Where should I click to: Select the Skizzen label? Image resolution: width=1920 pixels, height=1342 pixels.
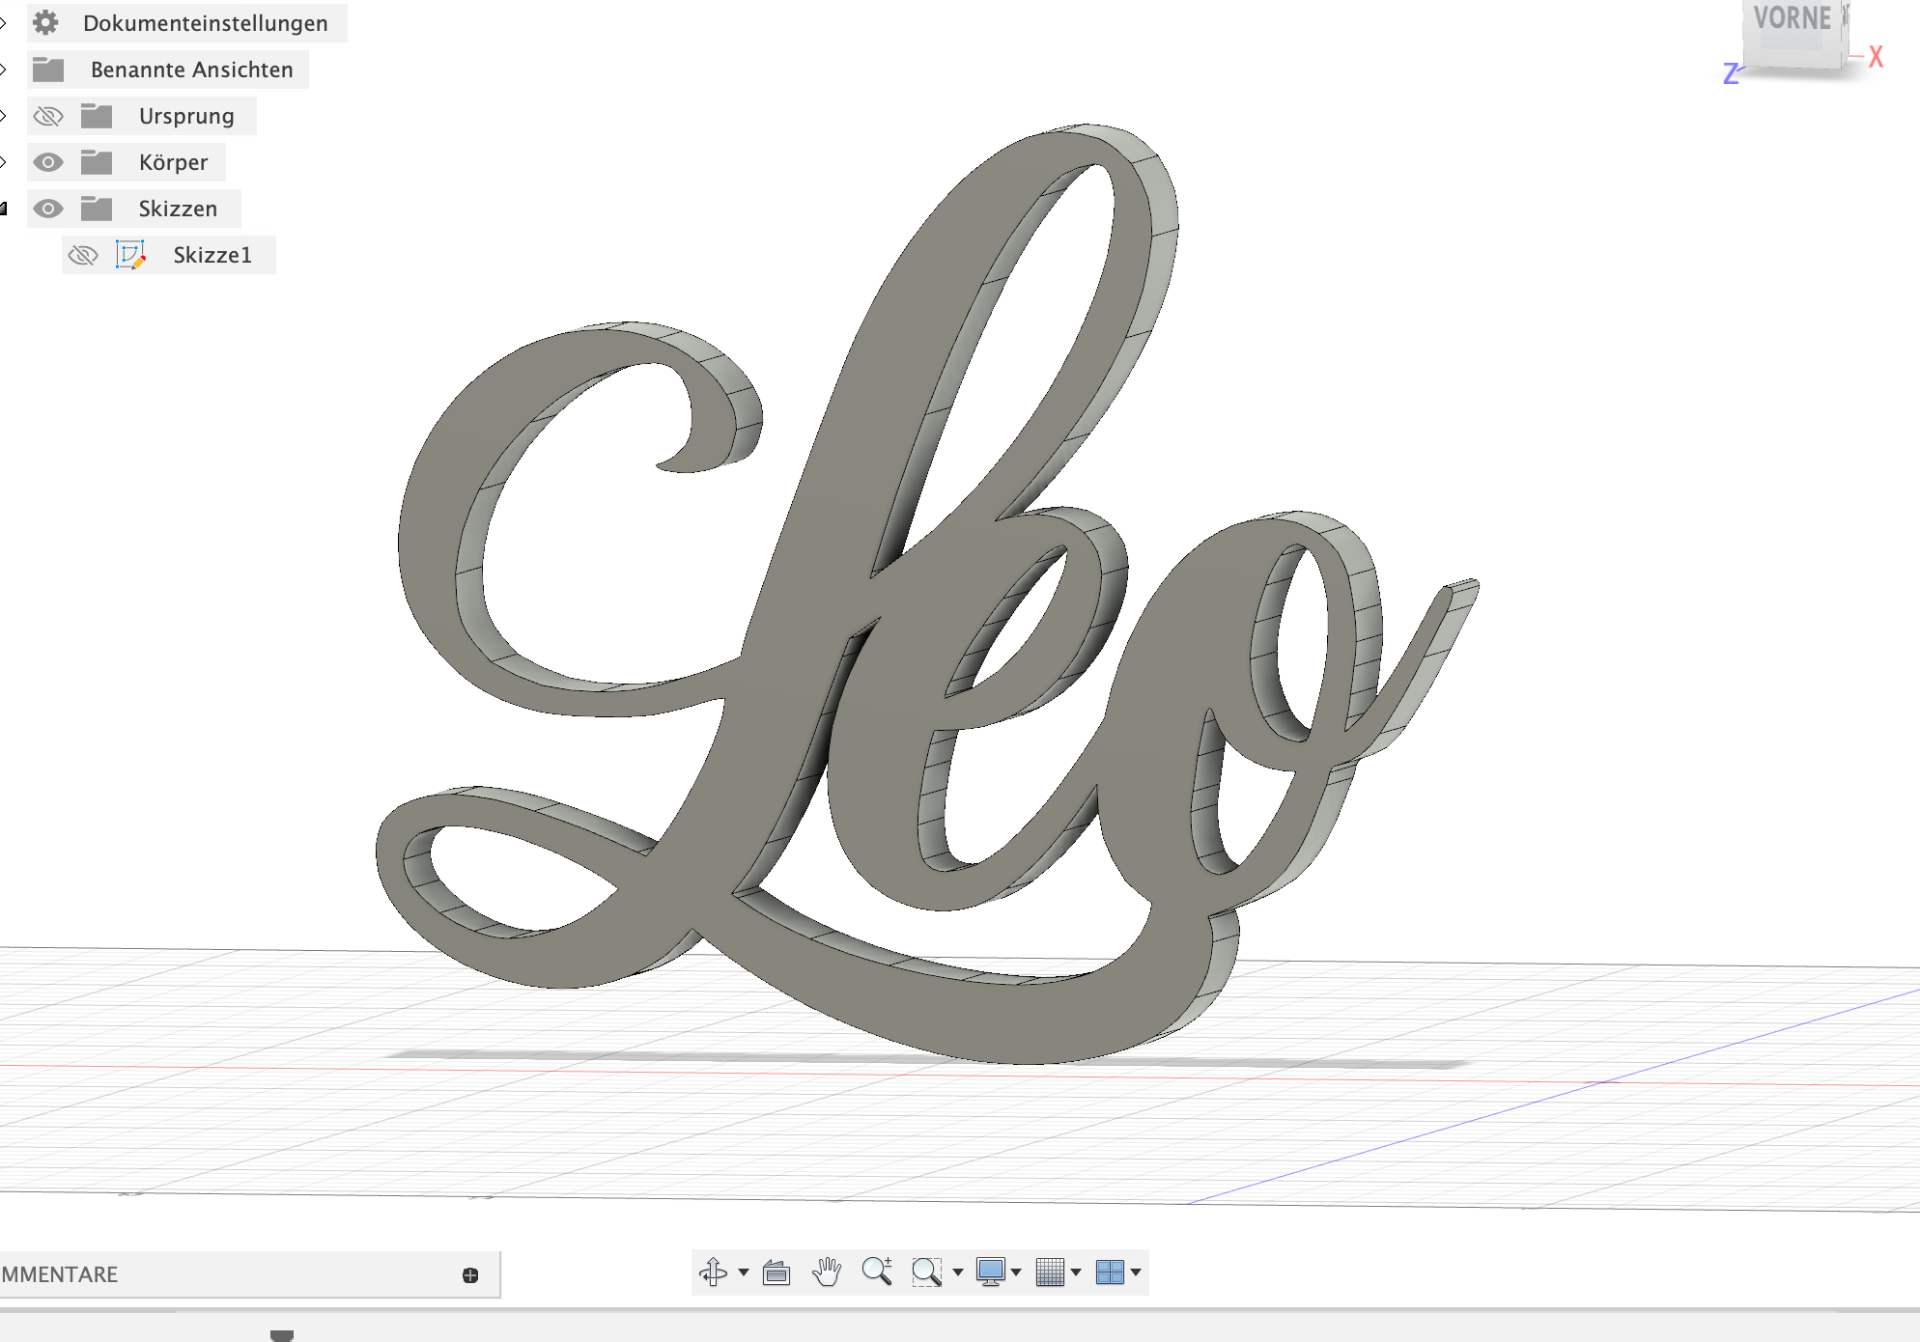pyautogui.click(x=178, y=208)
